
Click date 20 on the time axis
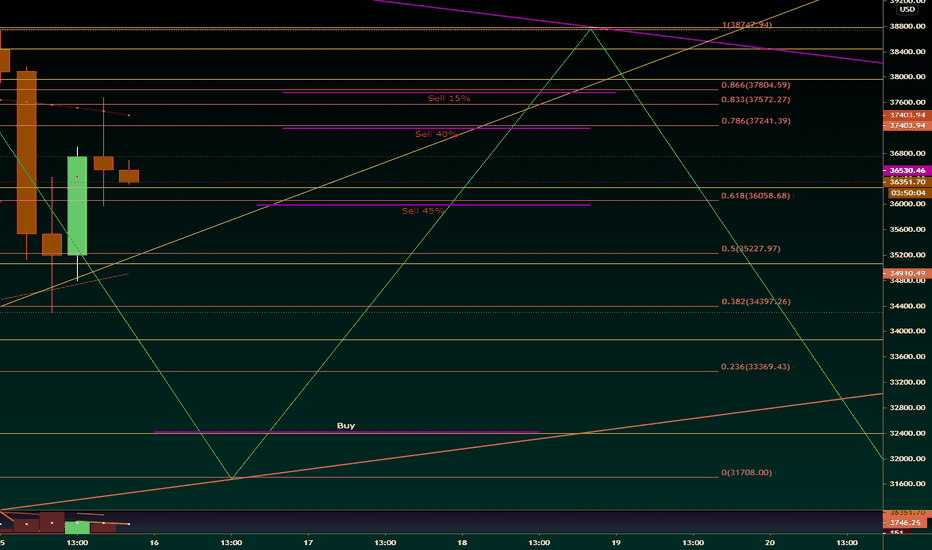point(770,542)
